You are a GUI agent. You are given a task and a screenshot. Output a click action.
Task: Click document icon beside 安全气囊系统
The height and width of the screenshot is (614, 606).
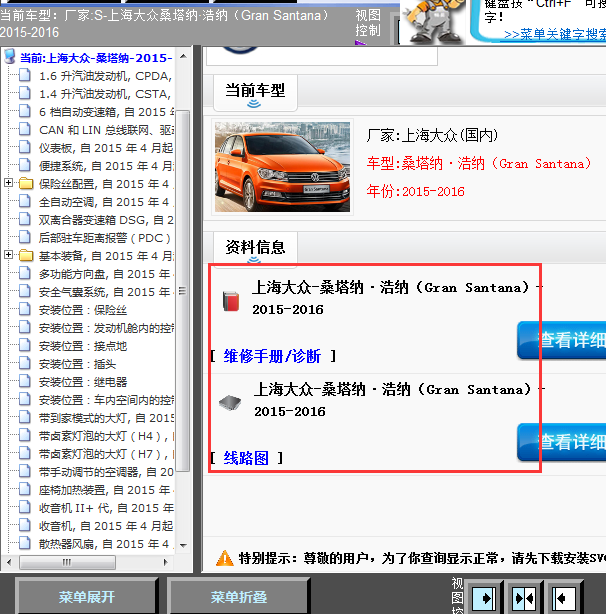click(25, 291)
